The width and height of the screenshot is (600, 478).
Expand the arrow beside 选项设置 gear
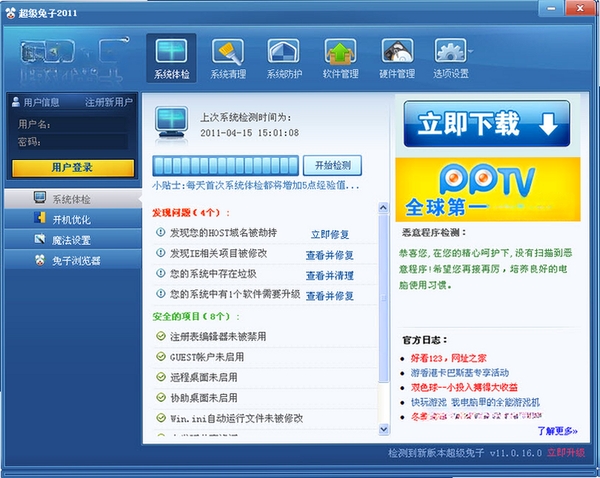pos(471,51)
